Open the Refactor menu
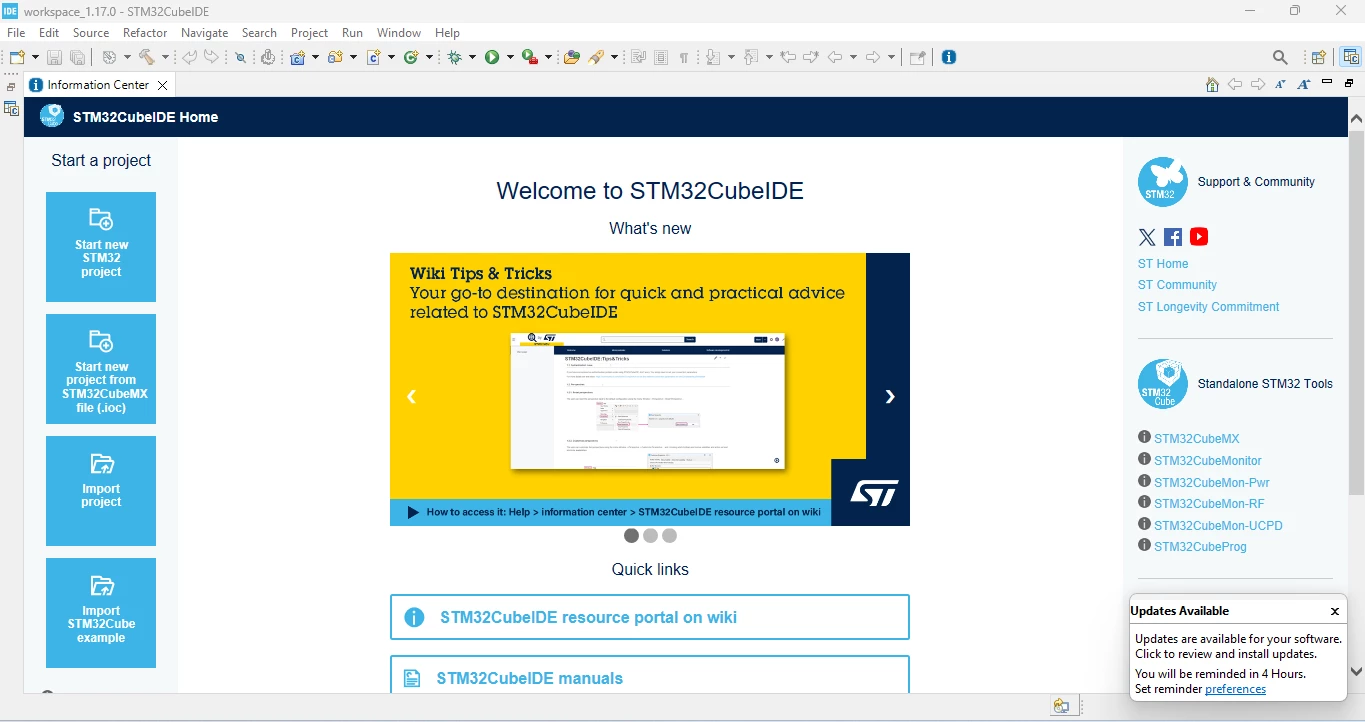Screen dimensions: 1365x722 145,33
